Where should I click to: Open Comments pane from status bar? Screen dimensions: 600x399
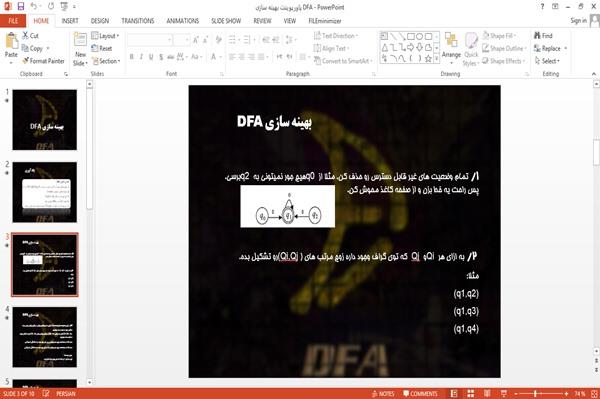tap(420, 394)
